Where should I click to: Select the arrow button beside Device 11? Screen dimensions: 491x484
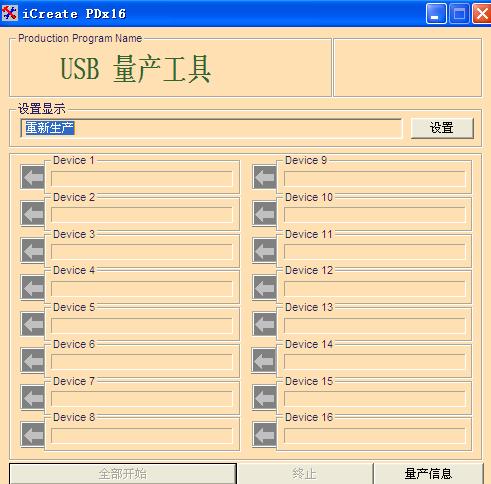coord(265,250)
